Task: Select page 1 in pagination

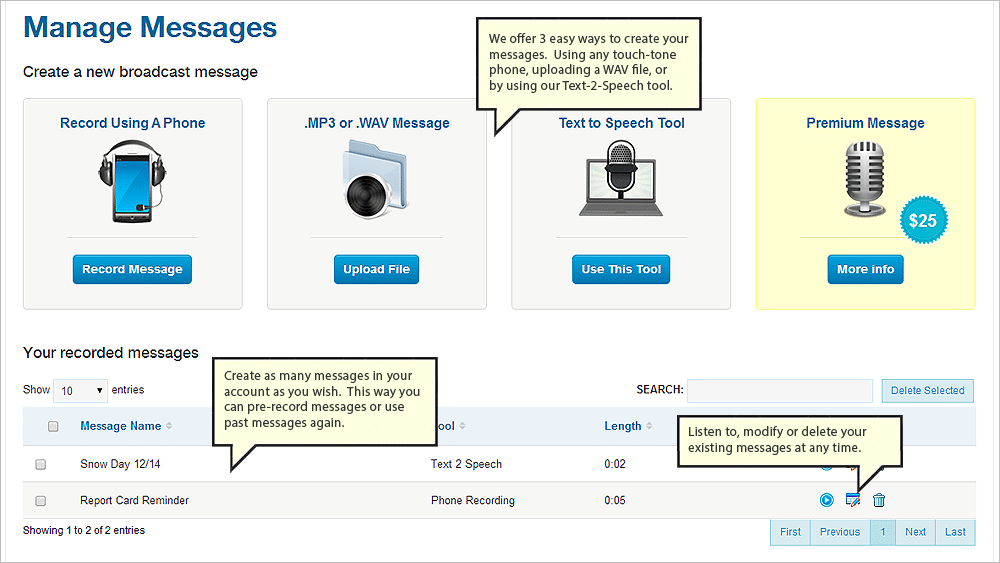Action: [883, 532]
